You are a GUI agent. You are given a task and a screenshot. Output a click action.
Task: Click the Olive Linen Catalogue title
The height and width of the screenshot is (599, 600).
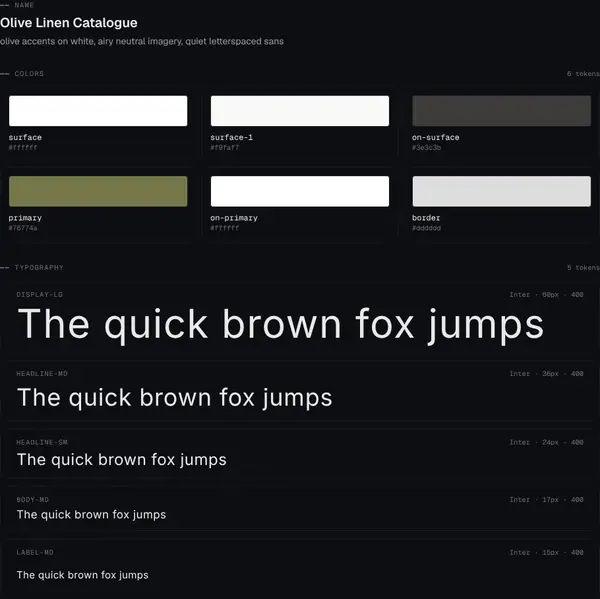[x=68, y=23]
